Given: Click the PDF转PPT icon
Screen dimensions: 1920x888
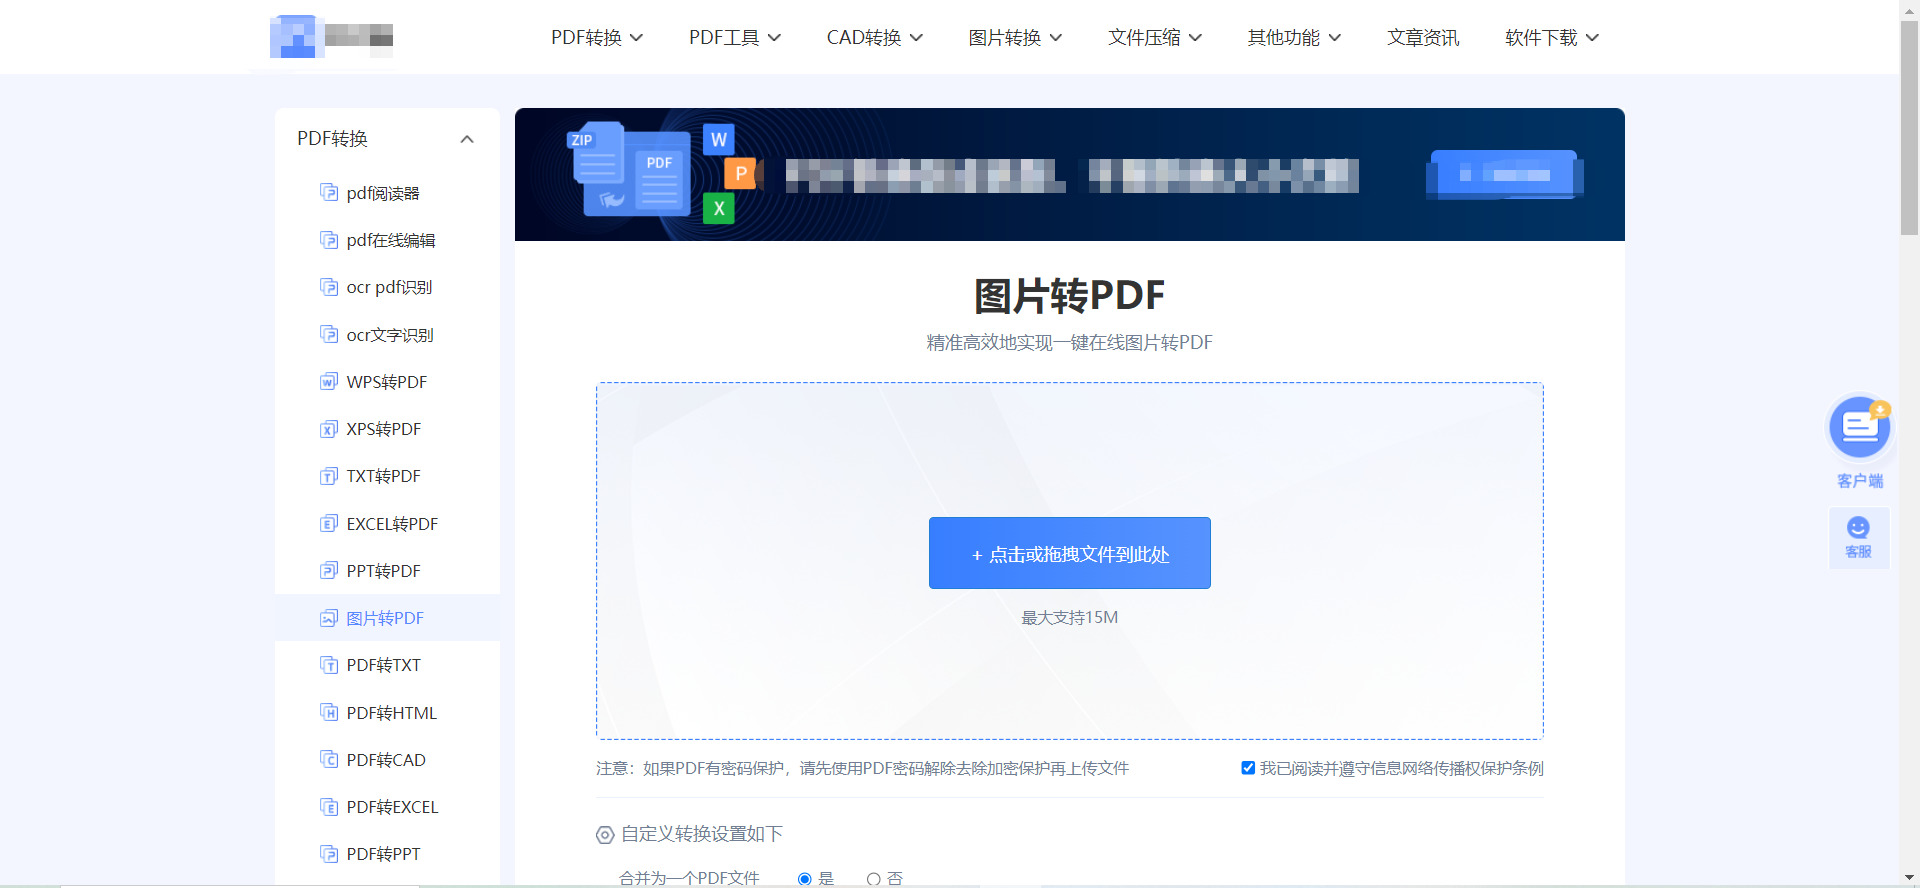Looking at the screenshot, I should [329, 854].
